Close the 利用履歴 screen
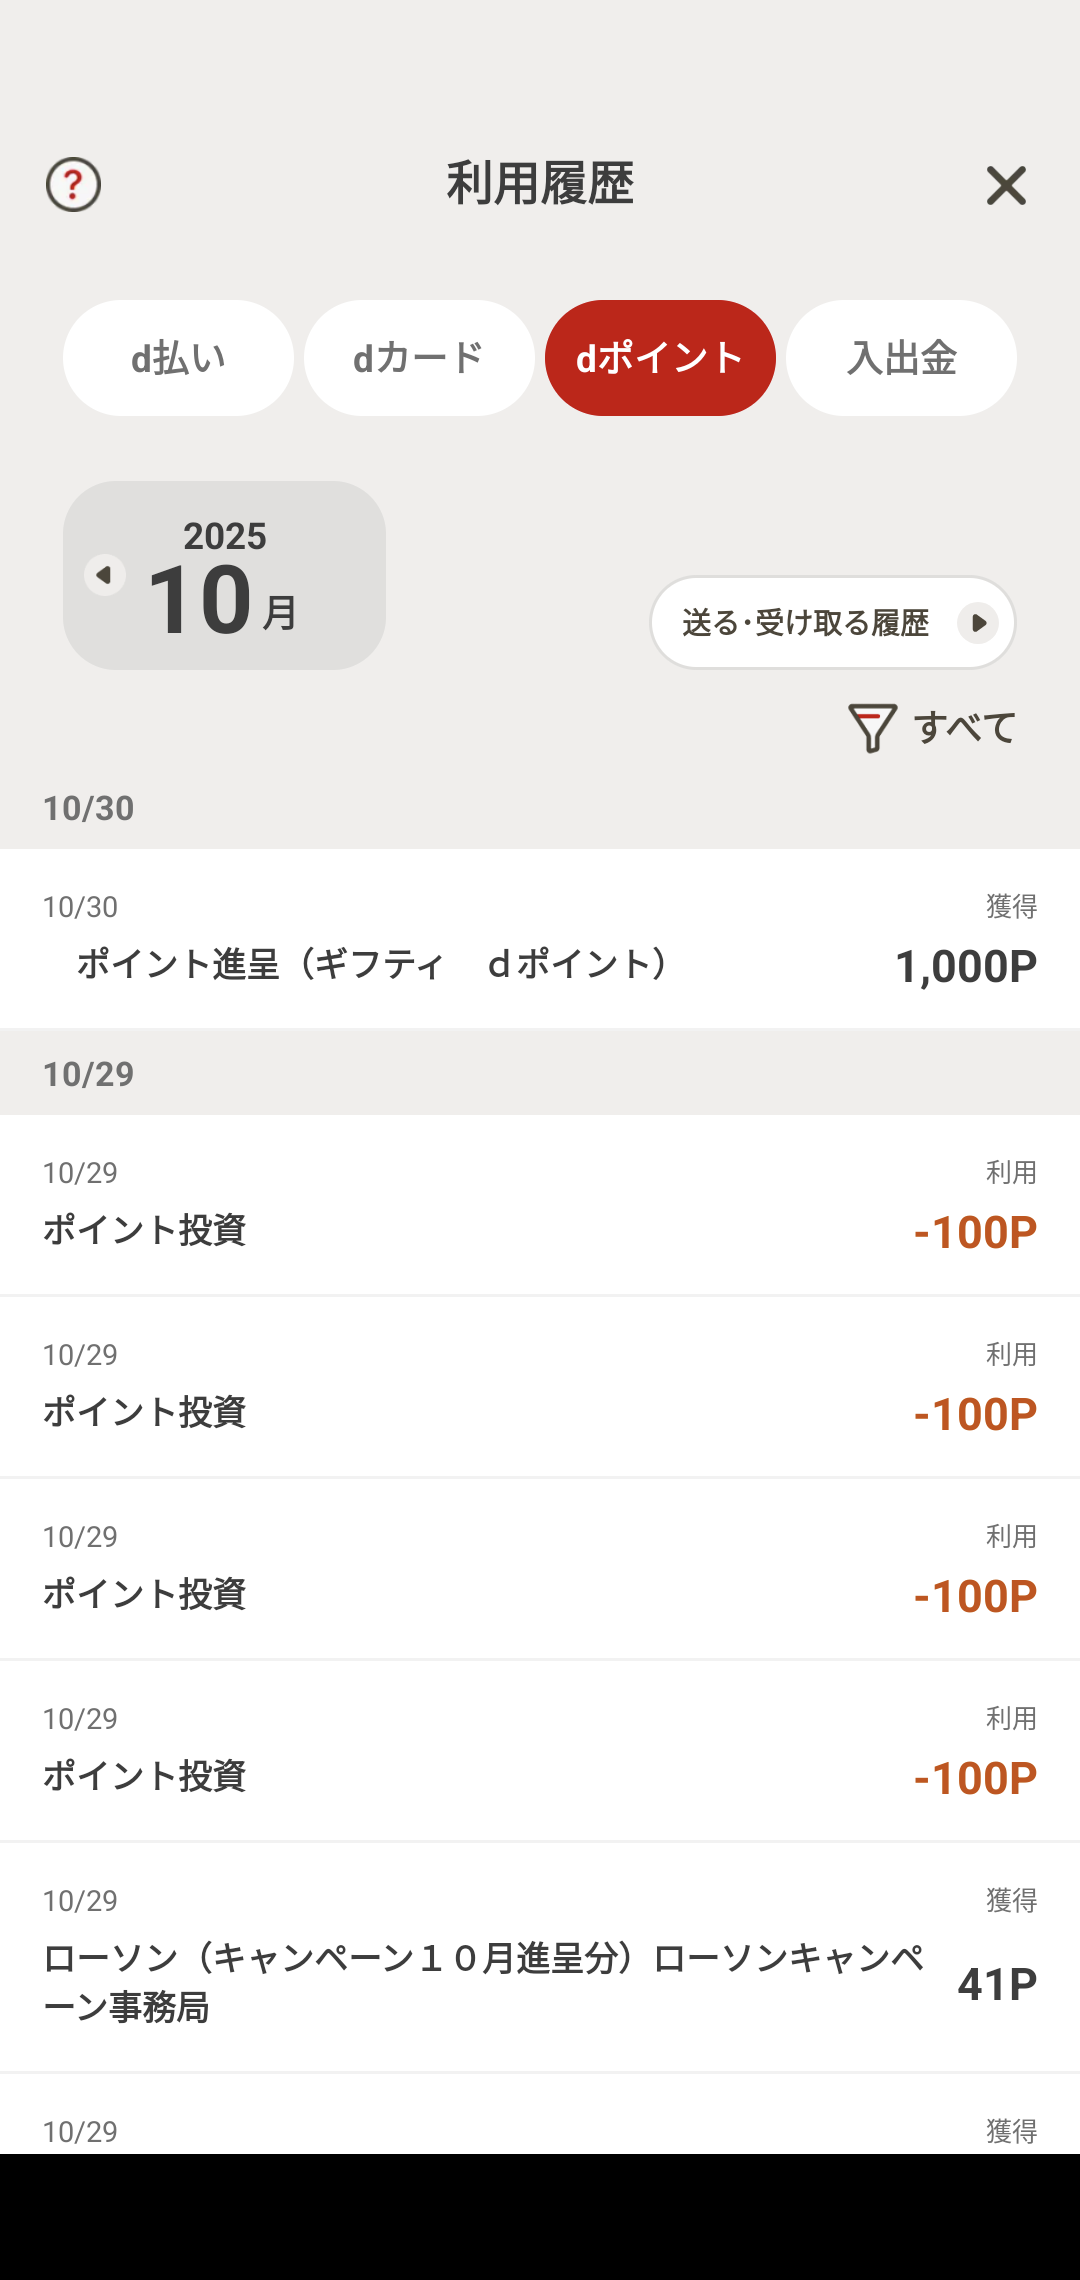The height and width of the screenshot is (2280, 1080). (1006, 186)
